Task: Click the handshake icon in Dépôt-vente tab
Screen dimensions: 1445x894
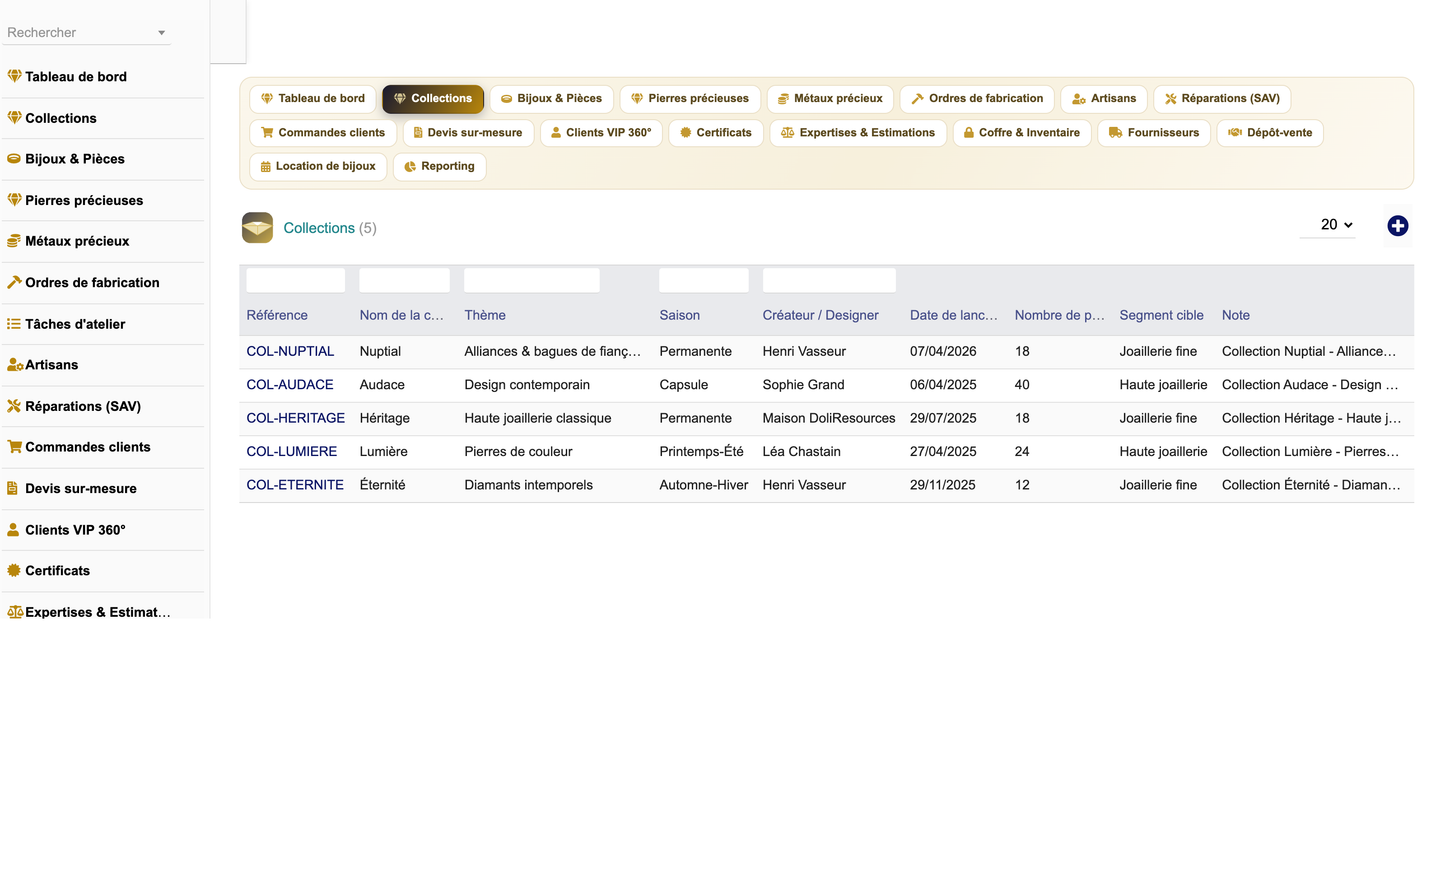Action: click(x=1235, y=133)
